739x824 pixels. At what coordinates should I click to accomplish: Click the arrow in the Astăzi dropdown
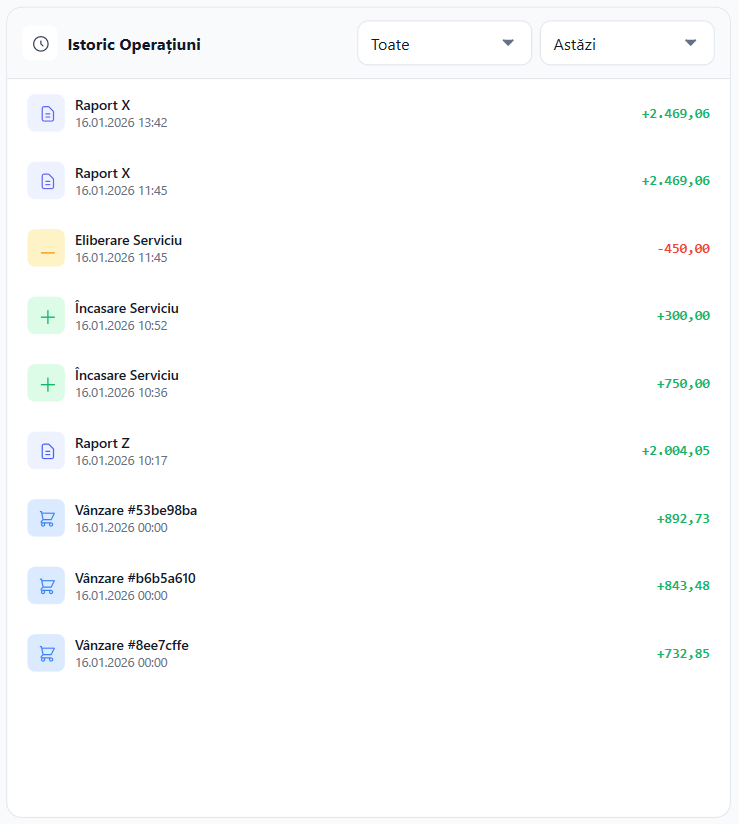[690, 43]
